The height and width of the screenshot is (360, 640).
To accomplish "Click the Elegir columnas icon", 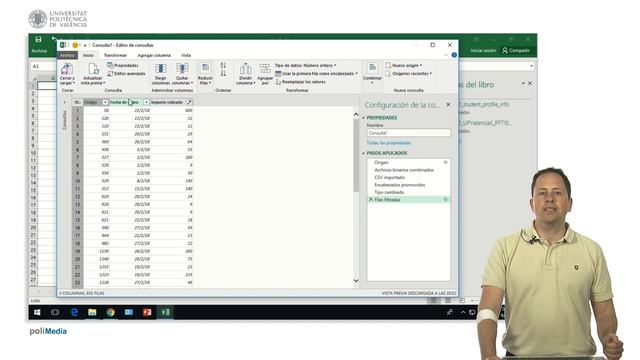I will pos(161,69).
